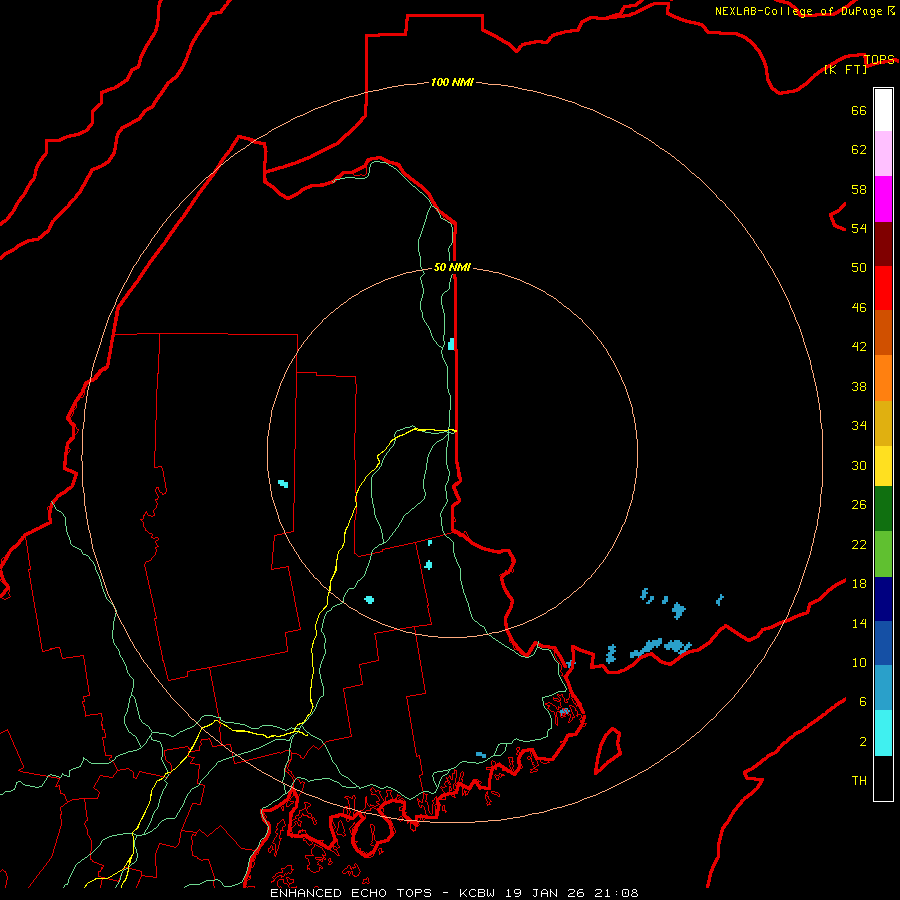The height and width of the screenshot is (900, 900).
Task: Click the 50 NMI range ring label
Action: point(452,267)
